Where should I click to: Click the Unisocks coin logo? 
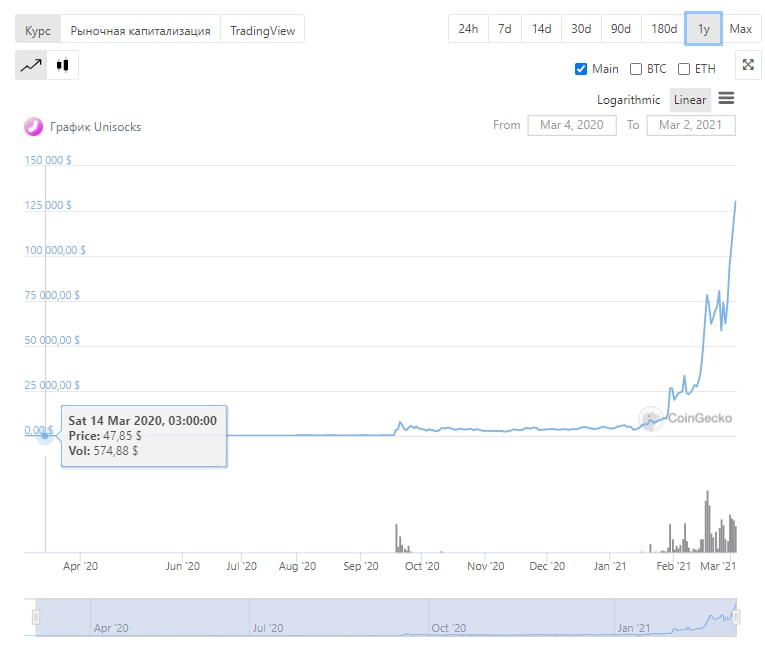click(34, 127)
